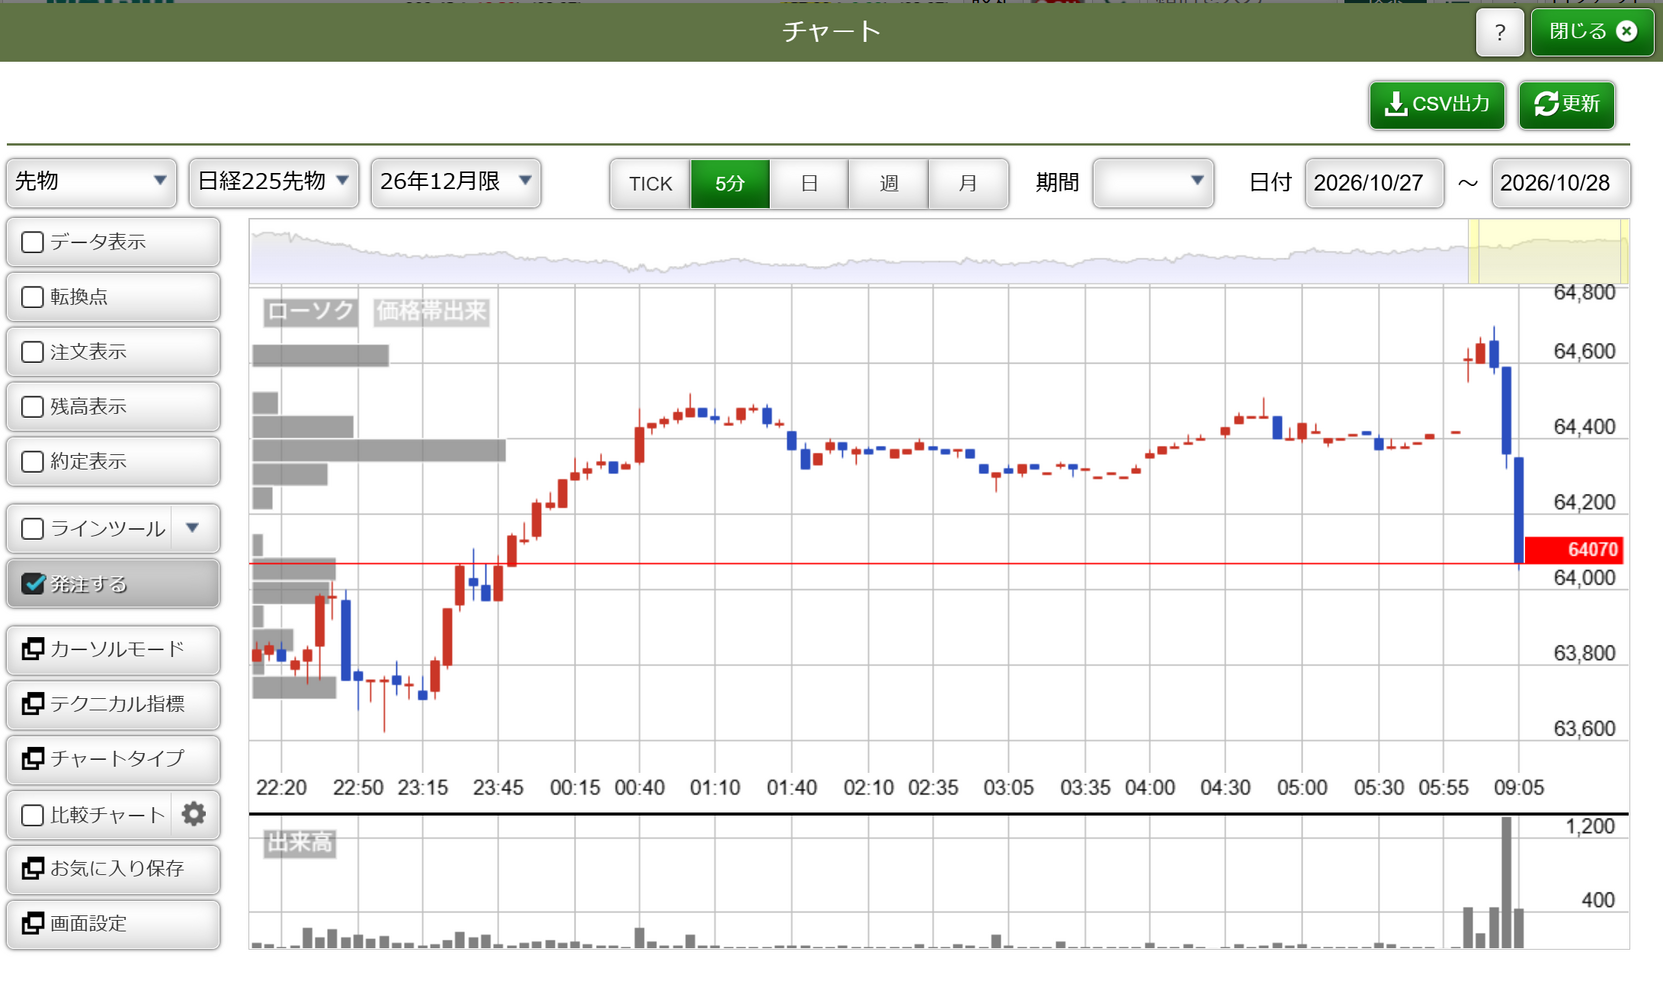Click the tallest volume bar near 09:05
The height and width of the screenshot is (1000, 1663).
pyautogui.click(x=1507, y=883)
